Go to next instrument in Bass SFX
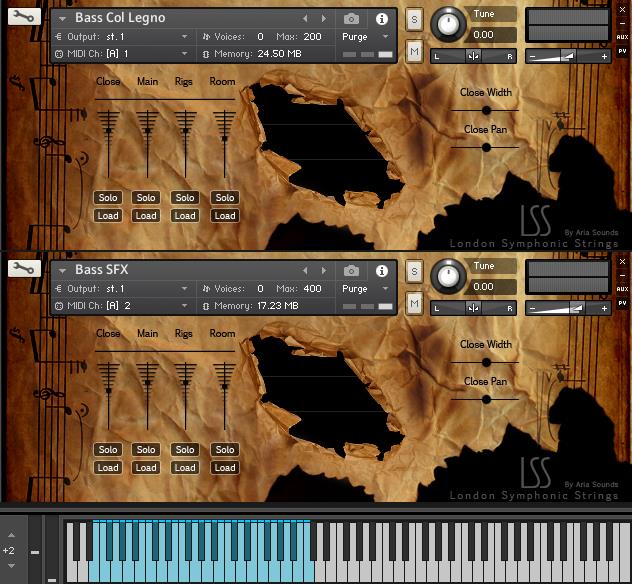The width and height of the screenshot is (632, 584). coord(324,270)
